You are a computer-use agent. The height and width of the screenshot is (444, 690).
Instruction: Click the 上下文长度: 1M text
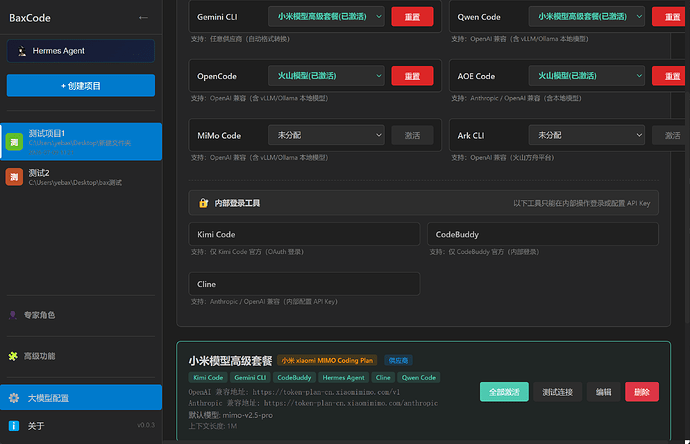[213, 426]
